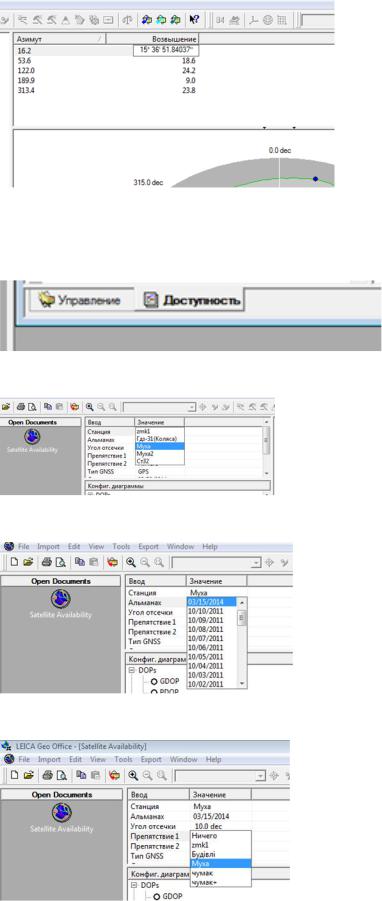The height and width of the screenshot is (901, 382).
Task: Choose Гдз-31(Колиса) in the station list
Action: click(x=160, y=438)
